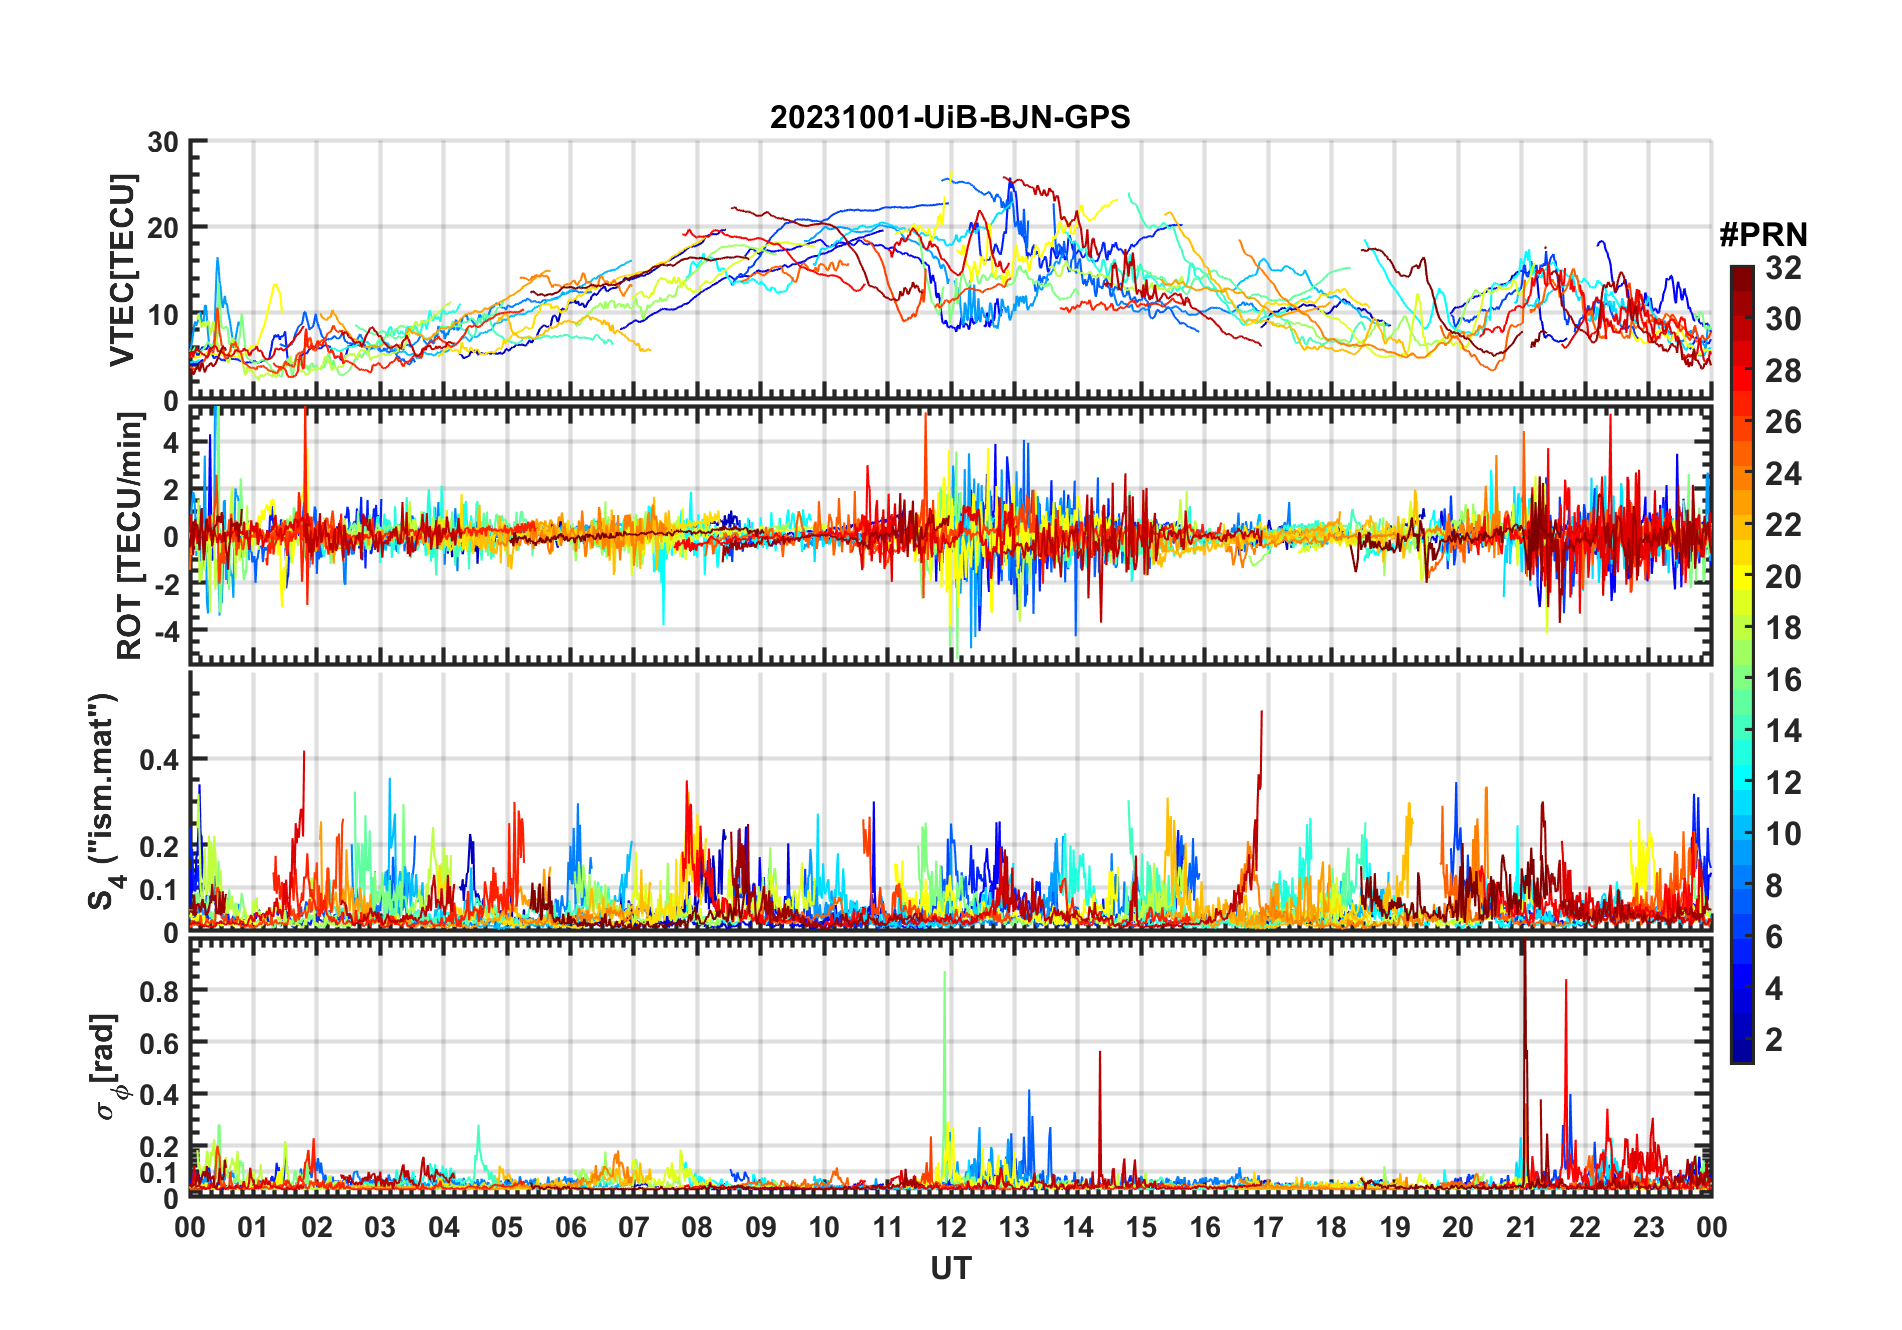Select the colorbar tick label "16"

click(1784, 679)
